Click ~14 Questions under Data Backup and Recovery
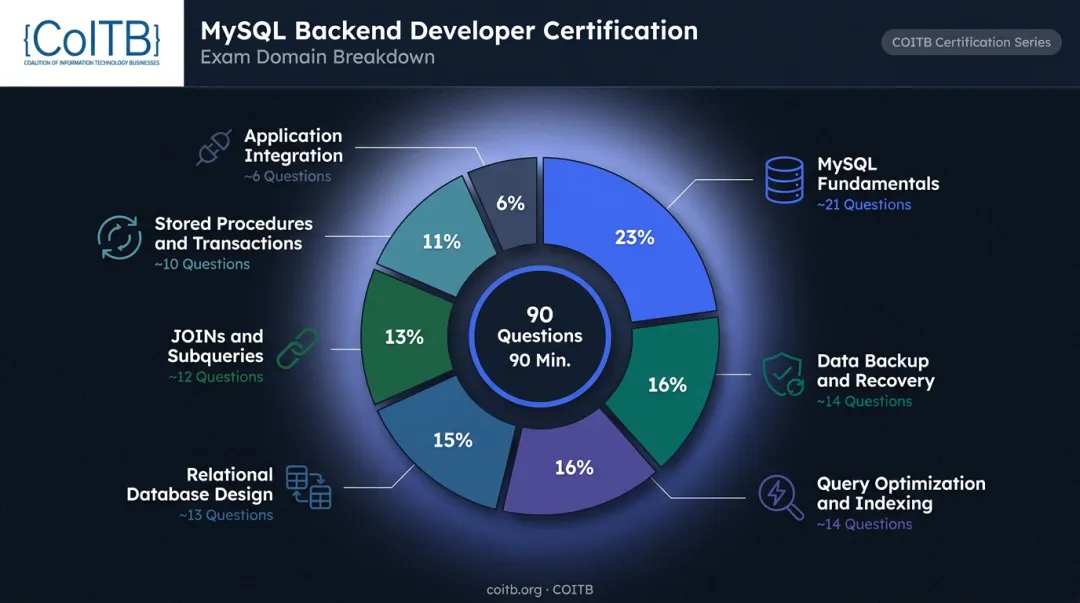The width and height of the screenshot is (1080, 603). tap(865, 401)
